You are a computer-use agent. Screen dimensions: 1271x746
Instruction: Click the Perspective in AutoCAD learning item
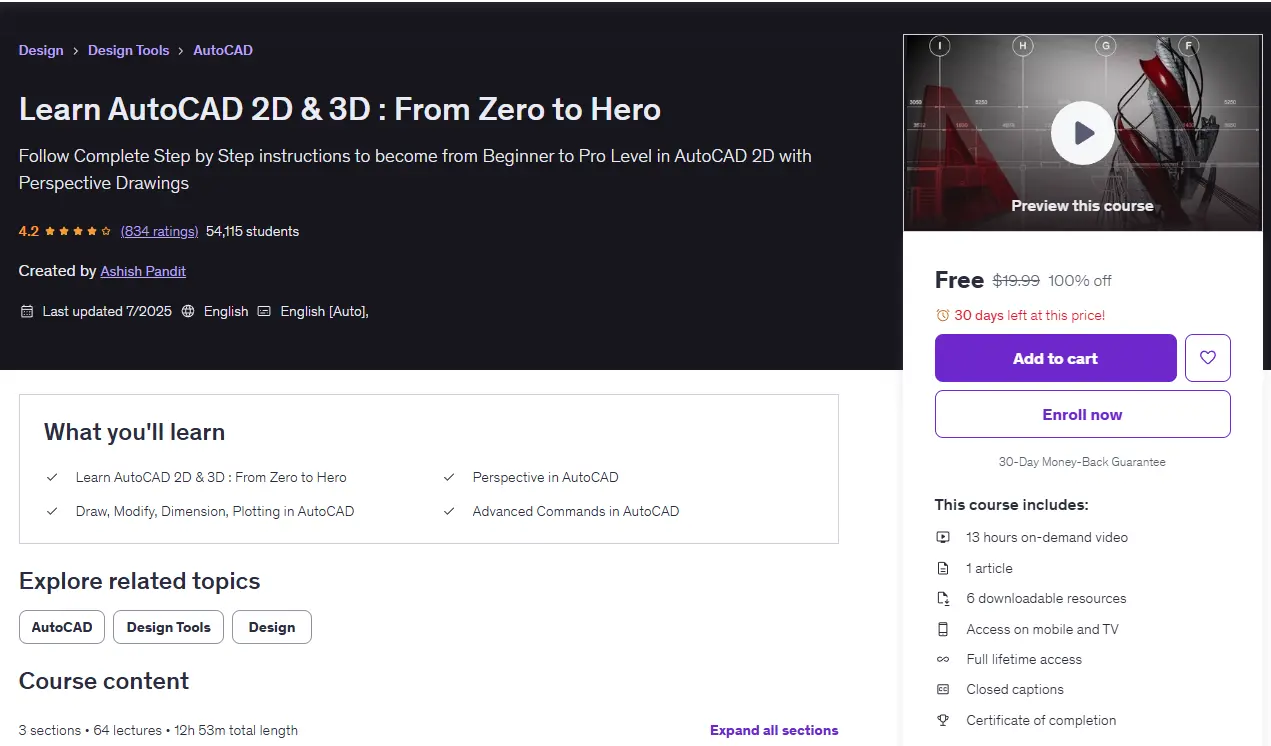[x=546, y=477]
